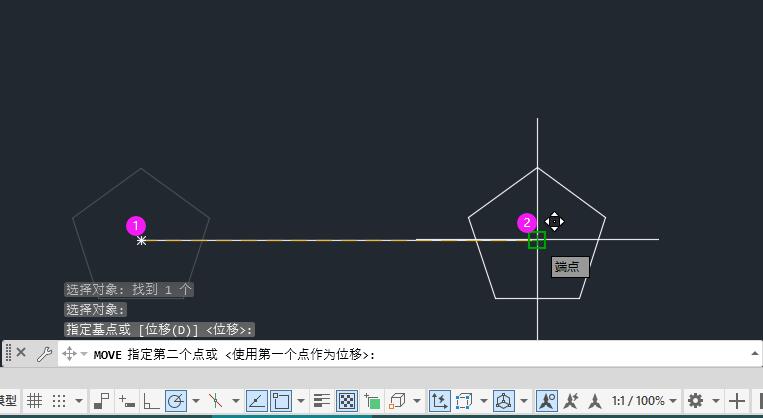Expand command history arrow at right
Screen dimensions: 763x418
click(x=755, y=354)
